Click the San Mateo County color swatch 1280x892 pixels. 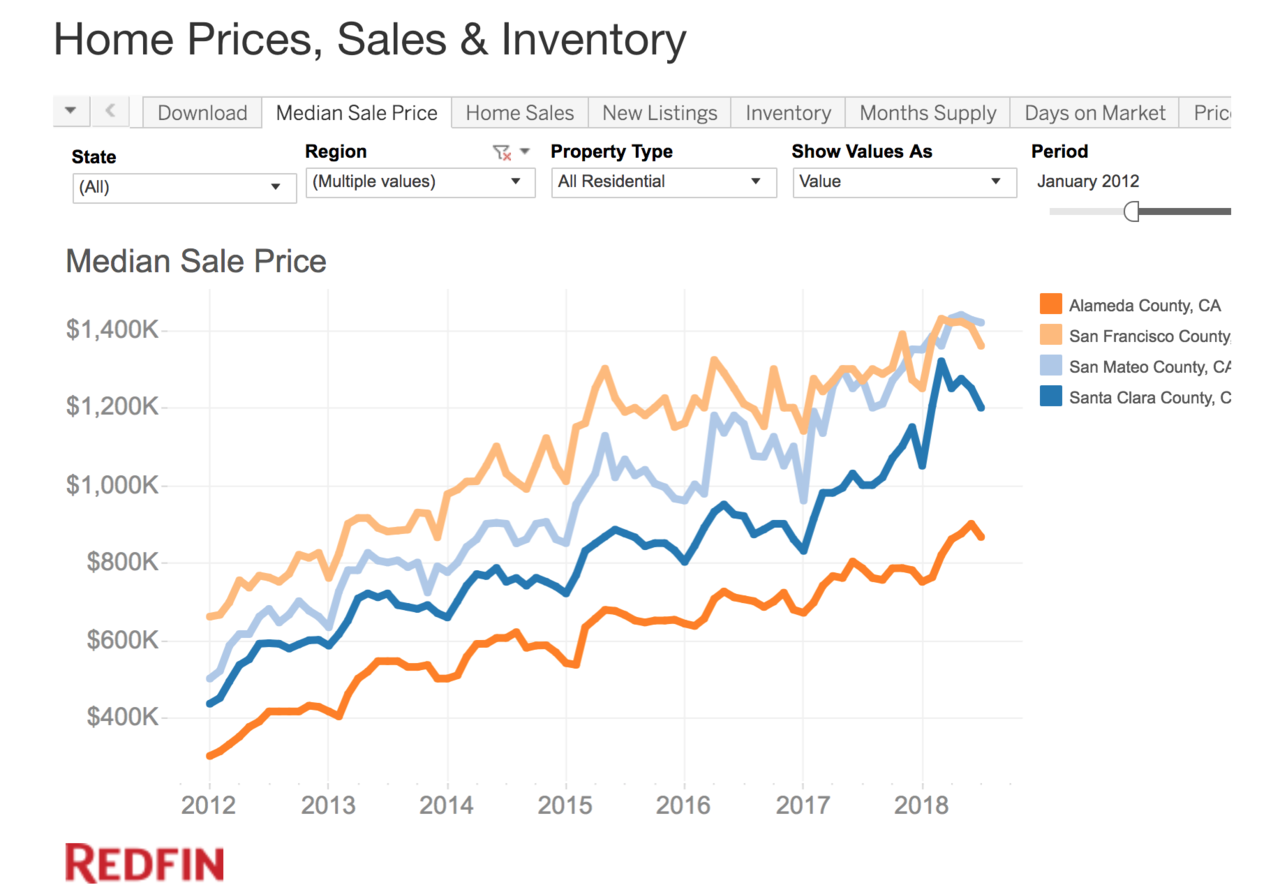[1049, 366]
